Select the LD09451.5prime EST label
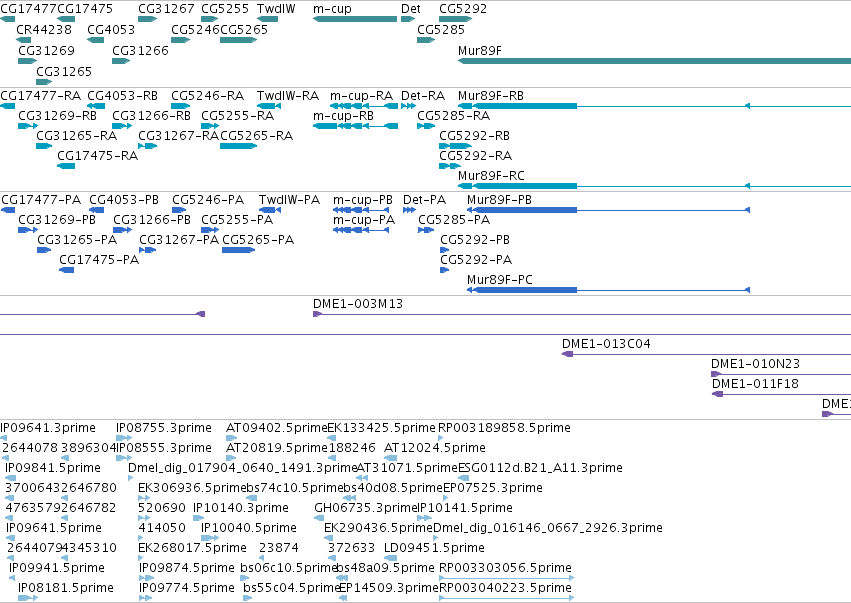851x603 pixels. tap(435, 548)
